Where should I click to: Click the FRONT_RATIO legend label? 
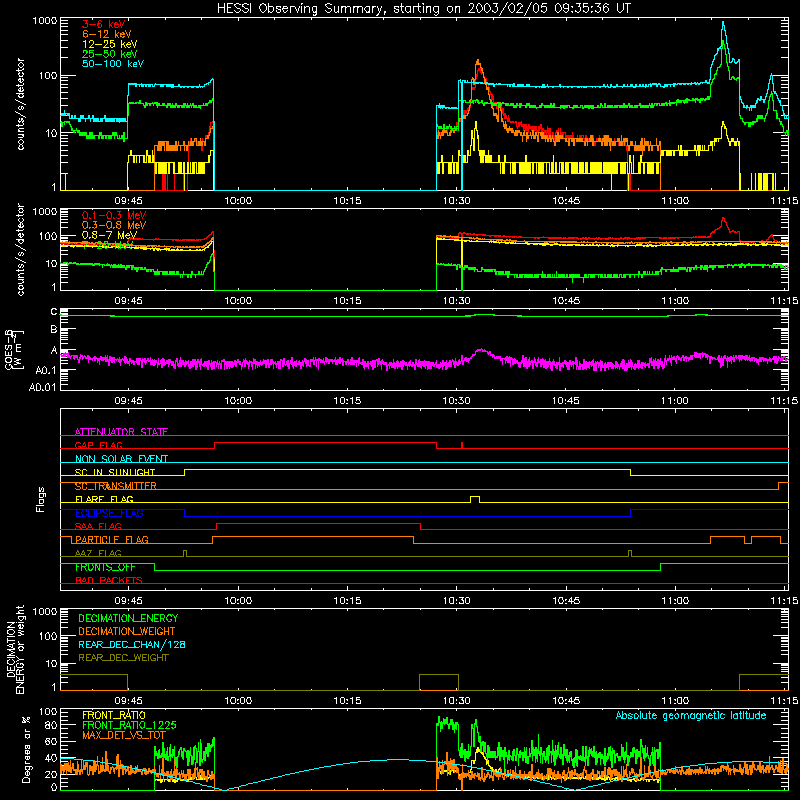coord(113,715)
